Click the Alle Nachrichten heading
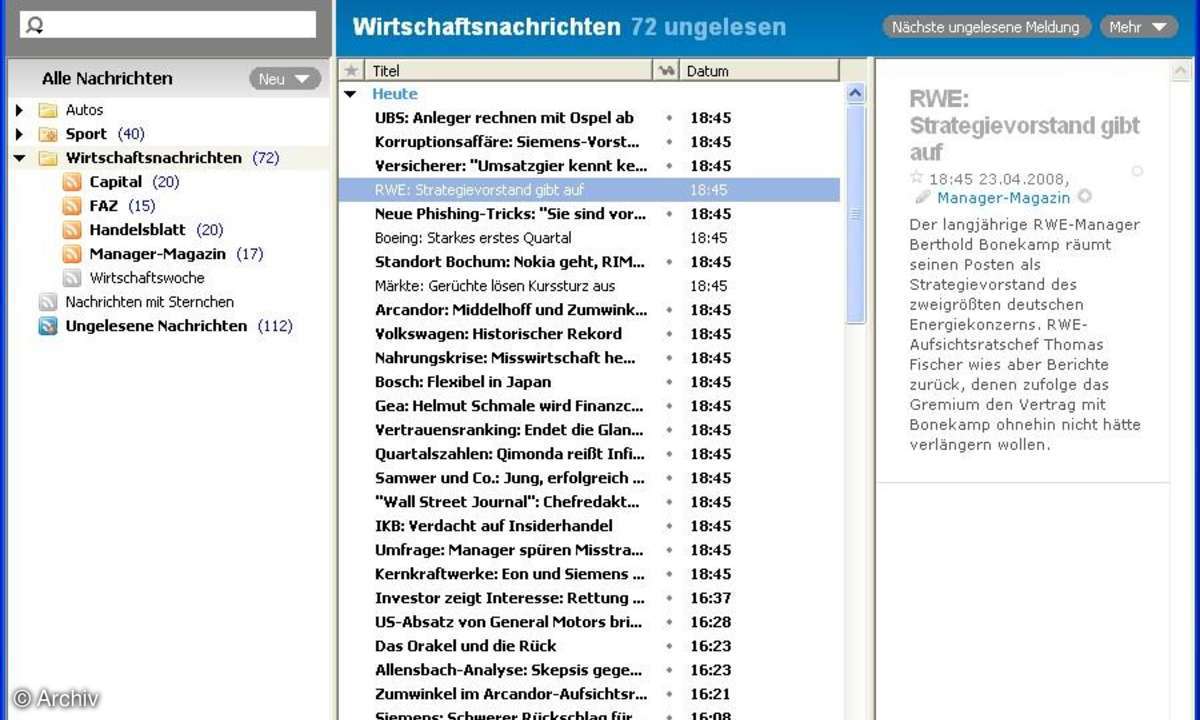 coord(107,78)
